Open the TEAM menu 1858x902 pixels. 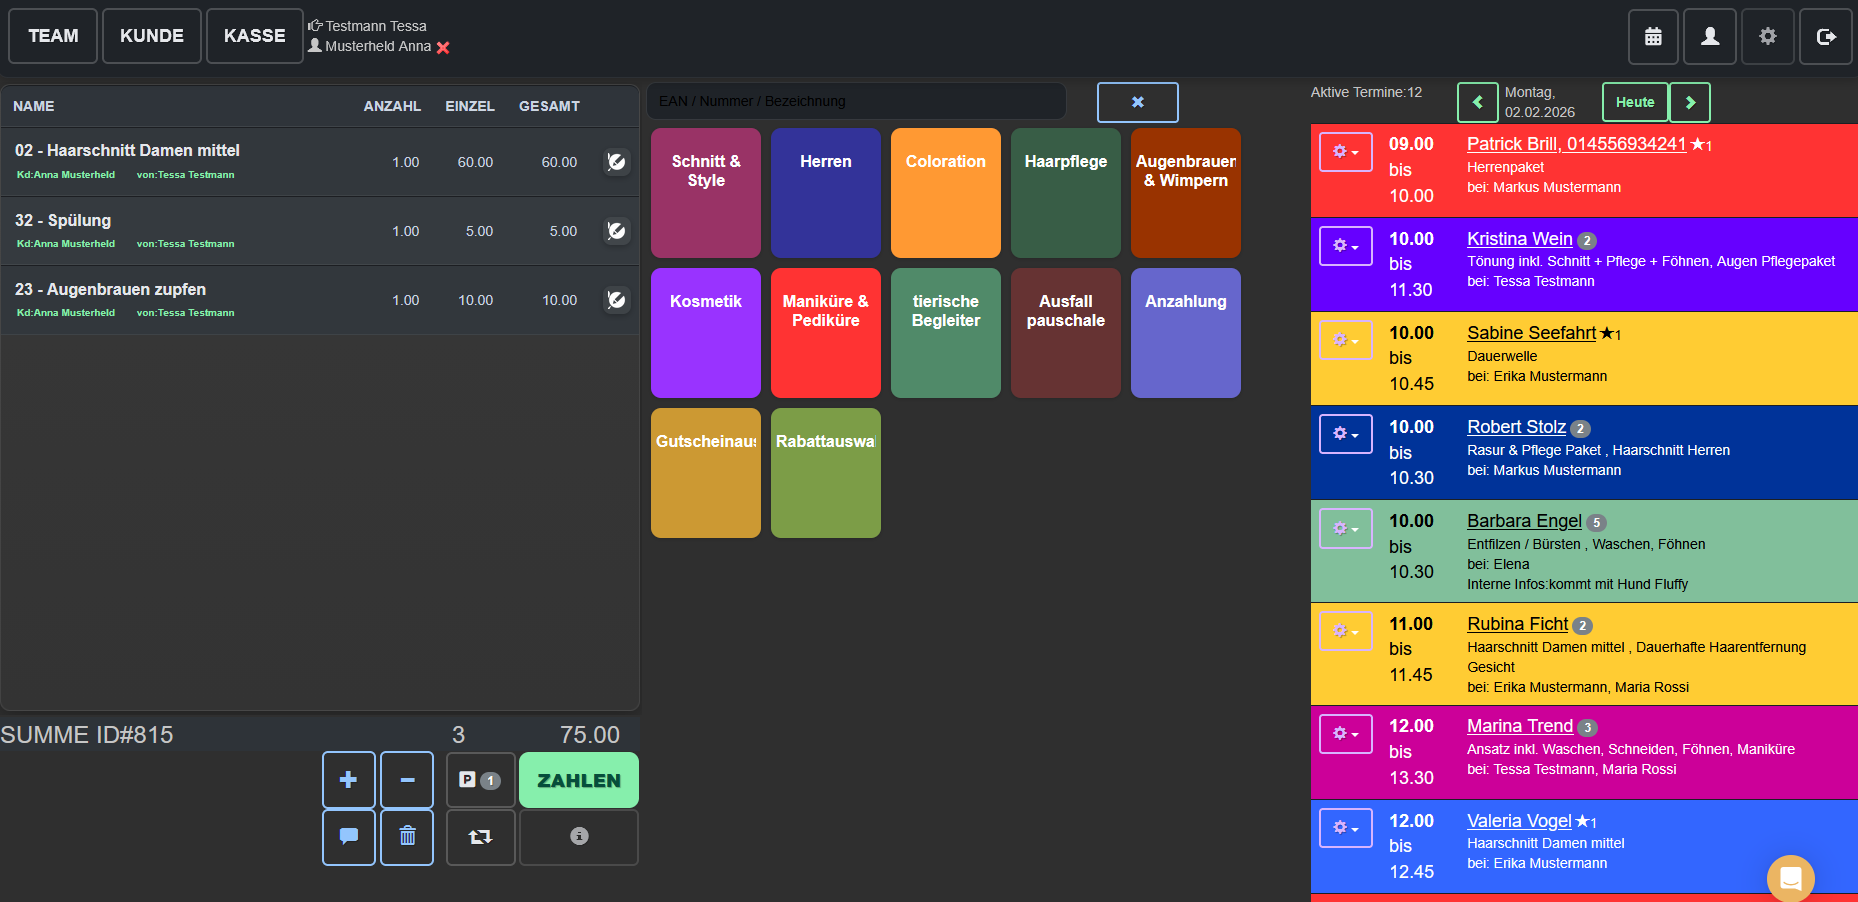53,36
